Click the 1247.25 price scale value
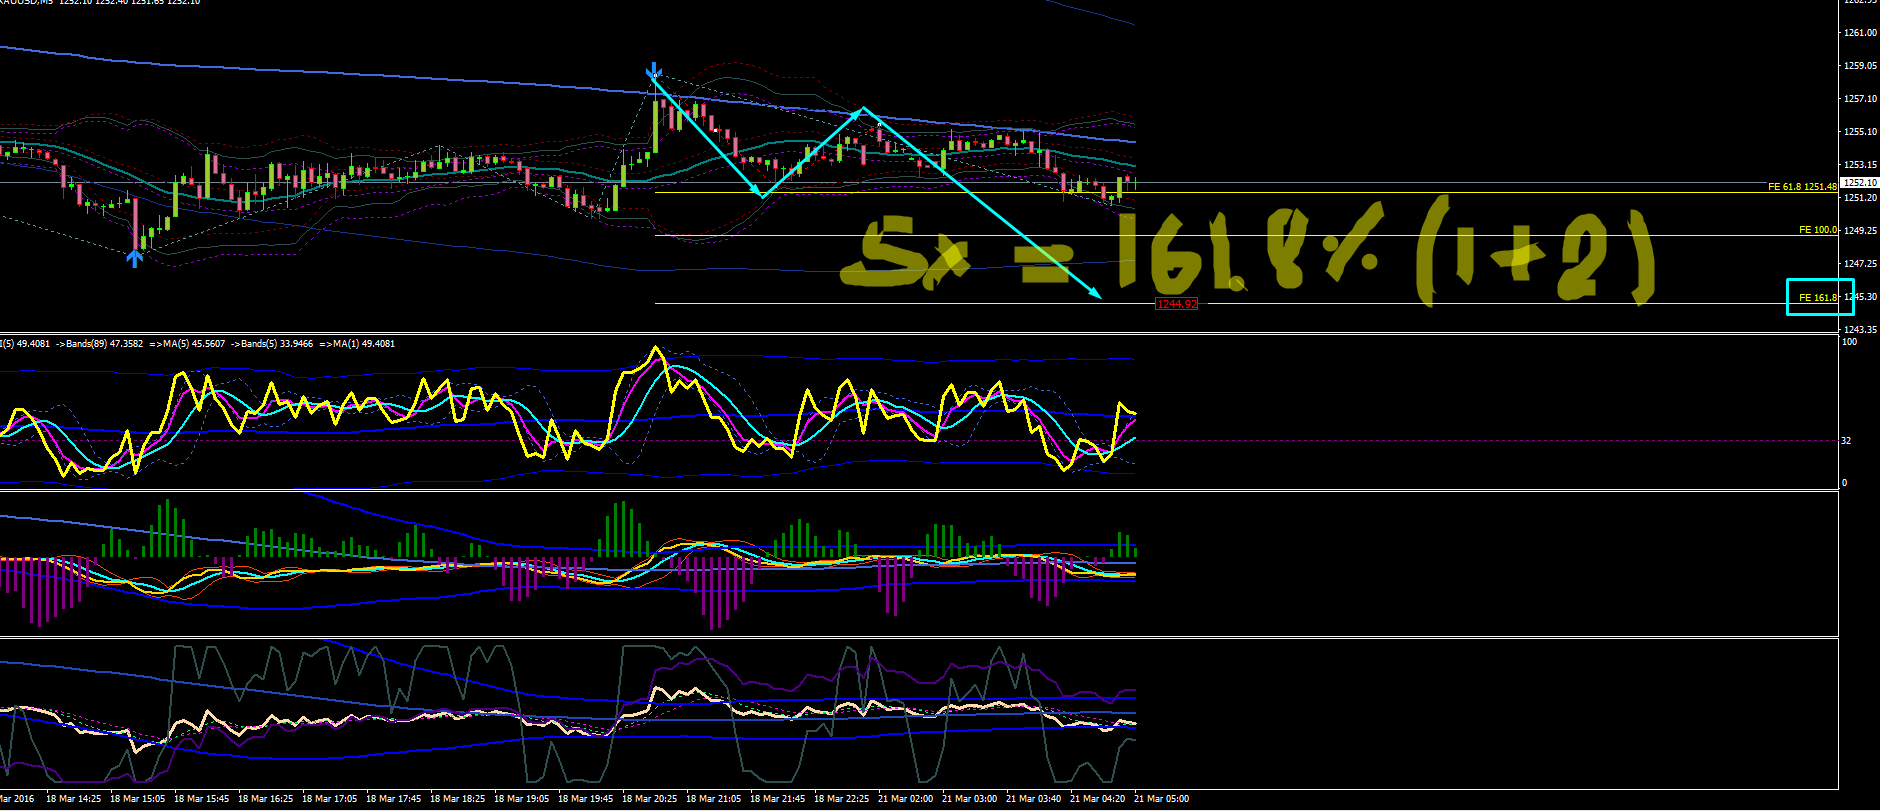The width and height of the screenshot is (1880, 812). pyautogui.click(x=1860, y=264)
